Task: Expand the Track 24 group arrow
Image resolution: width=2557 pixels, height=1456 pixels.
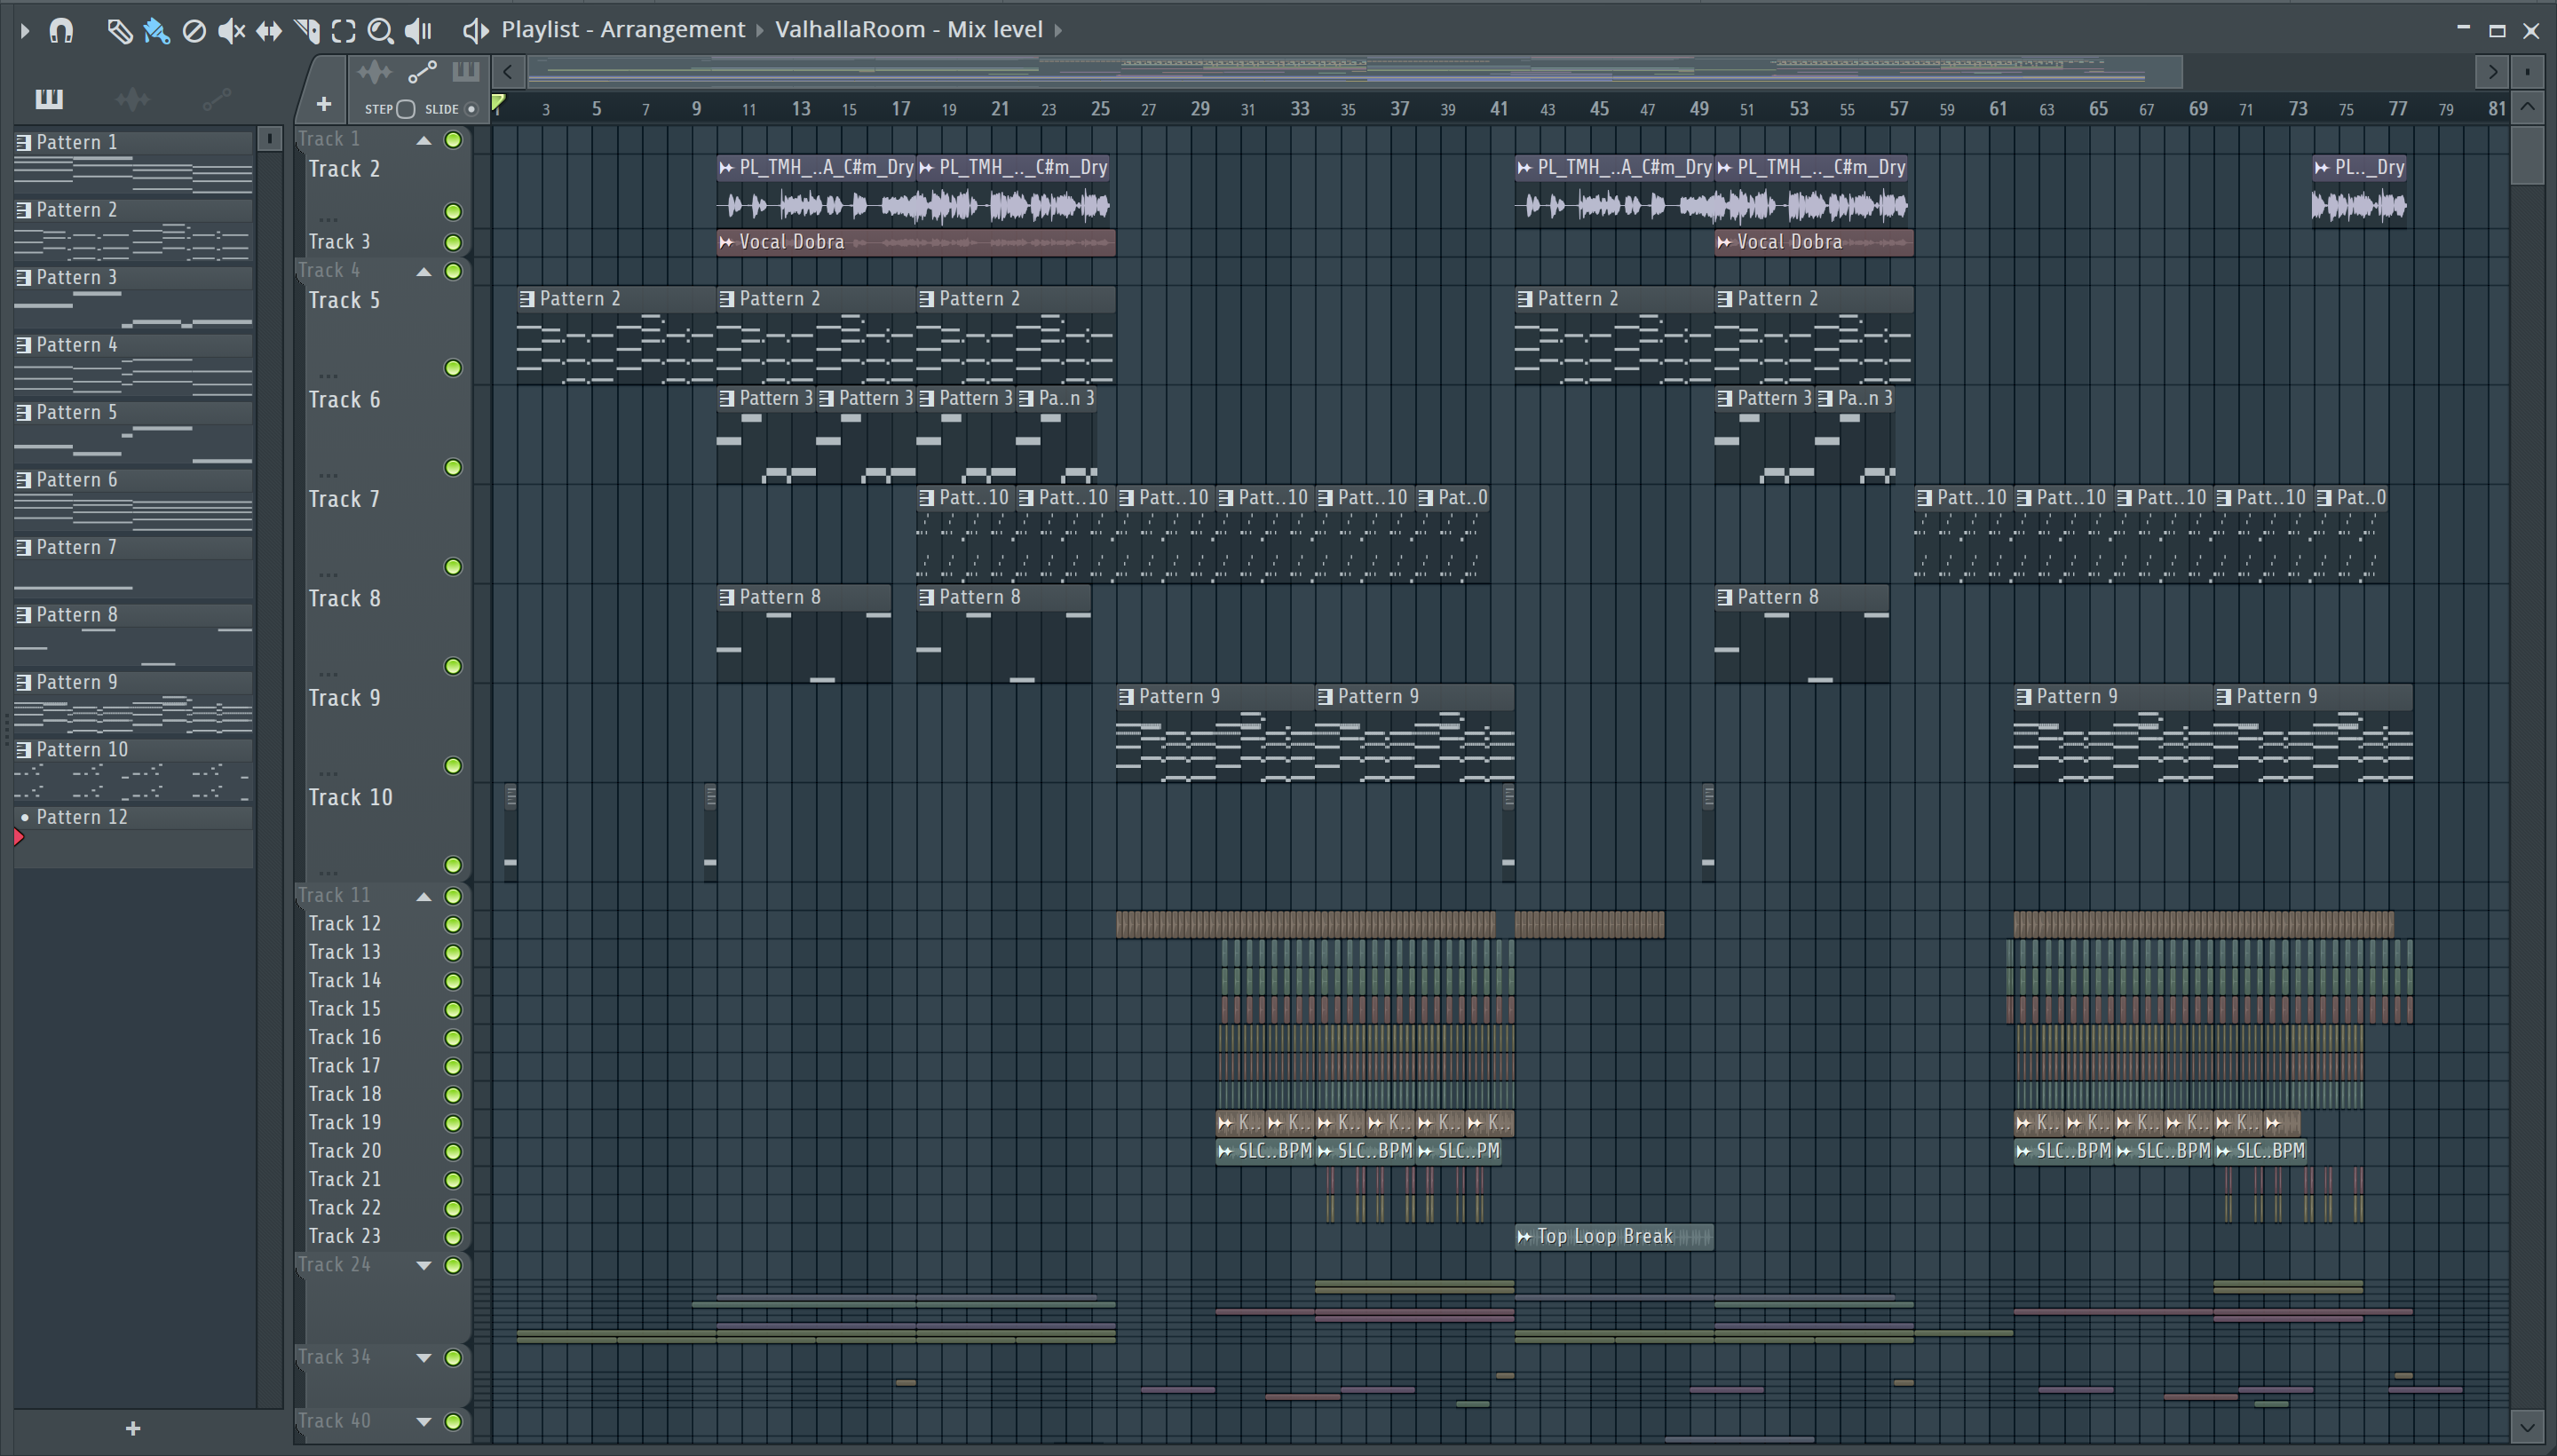Action: (424, 1265)
